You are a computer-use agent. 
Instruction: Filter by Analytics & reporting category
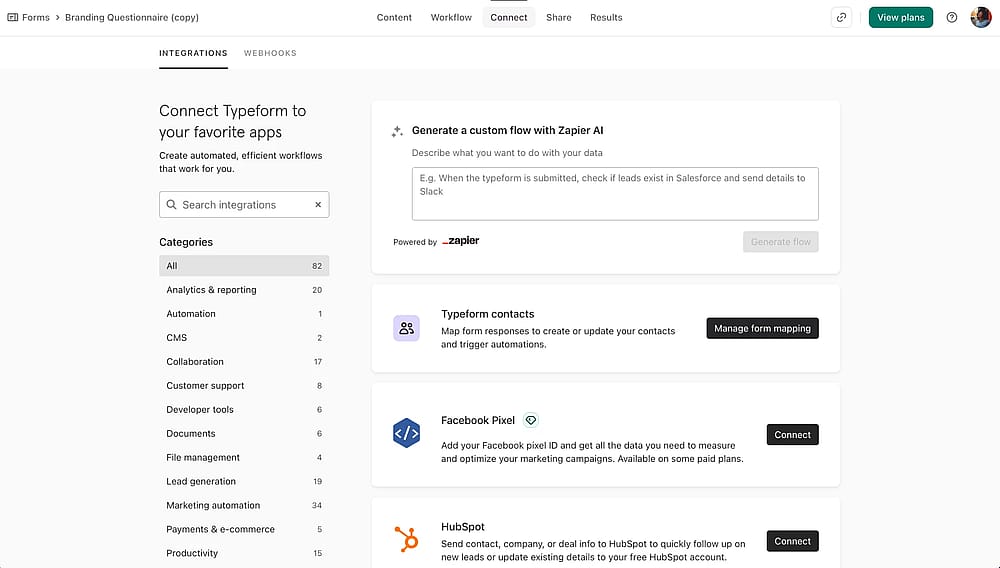tap(244, 289)
